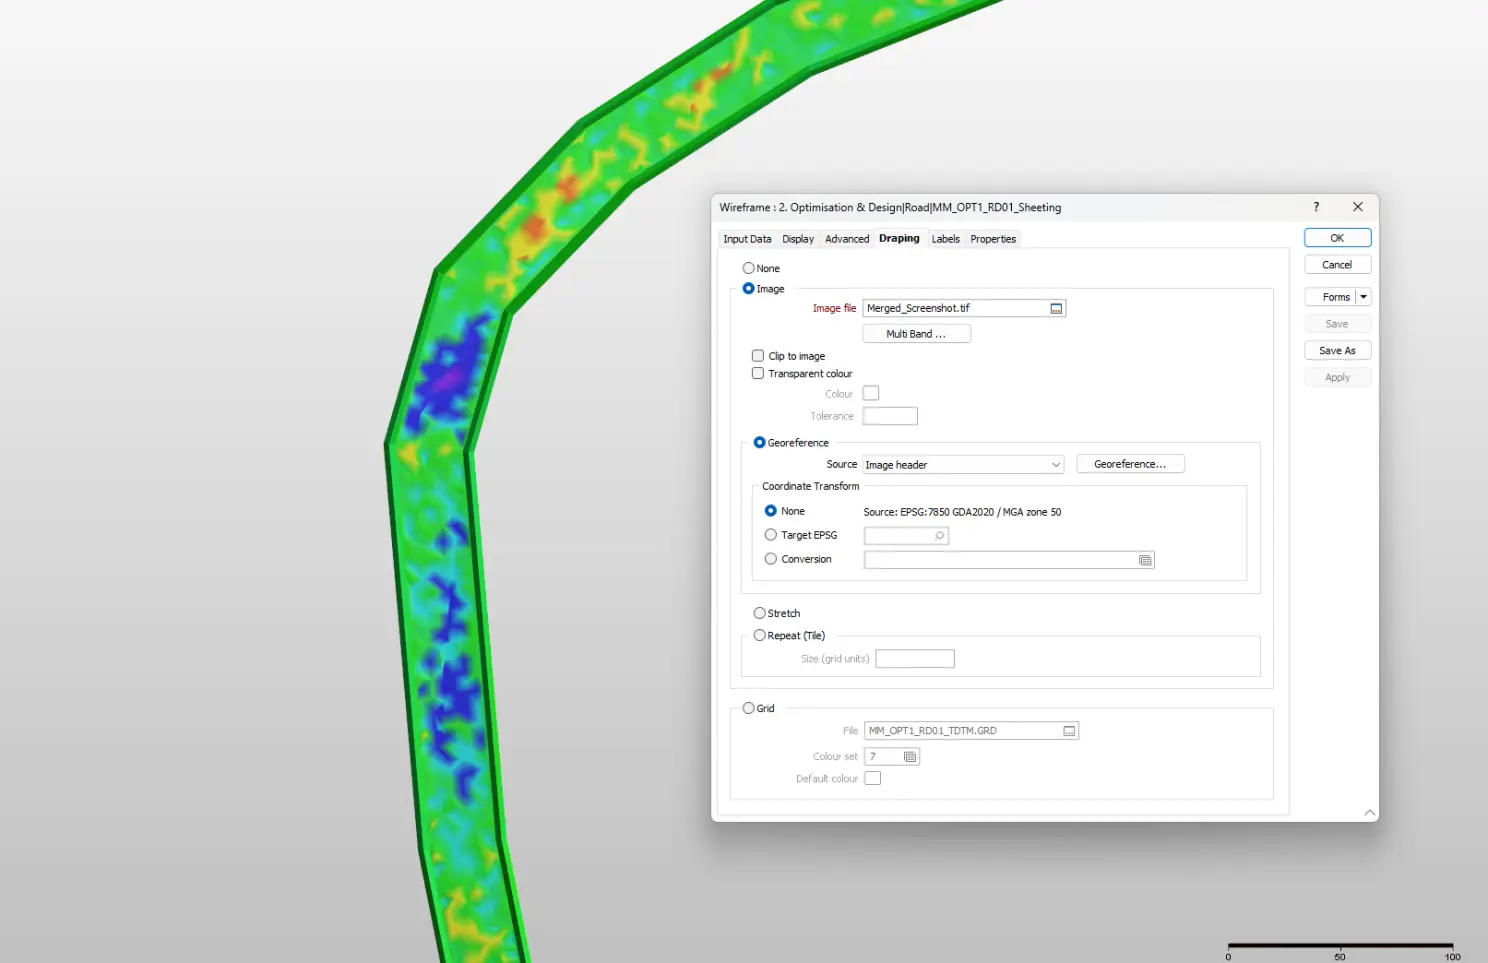Select the Stretch option

click(759, 613)
